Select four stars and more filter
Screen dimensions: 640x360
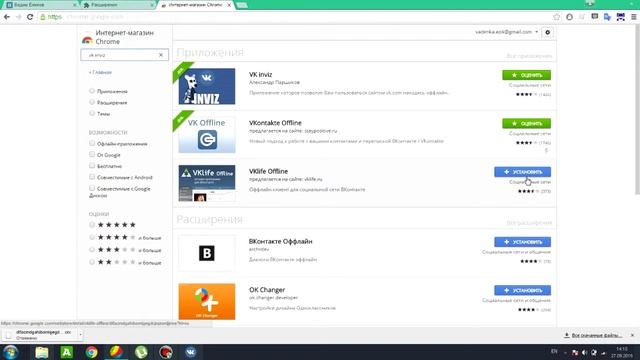(x=92, y=237)
